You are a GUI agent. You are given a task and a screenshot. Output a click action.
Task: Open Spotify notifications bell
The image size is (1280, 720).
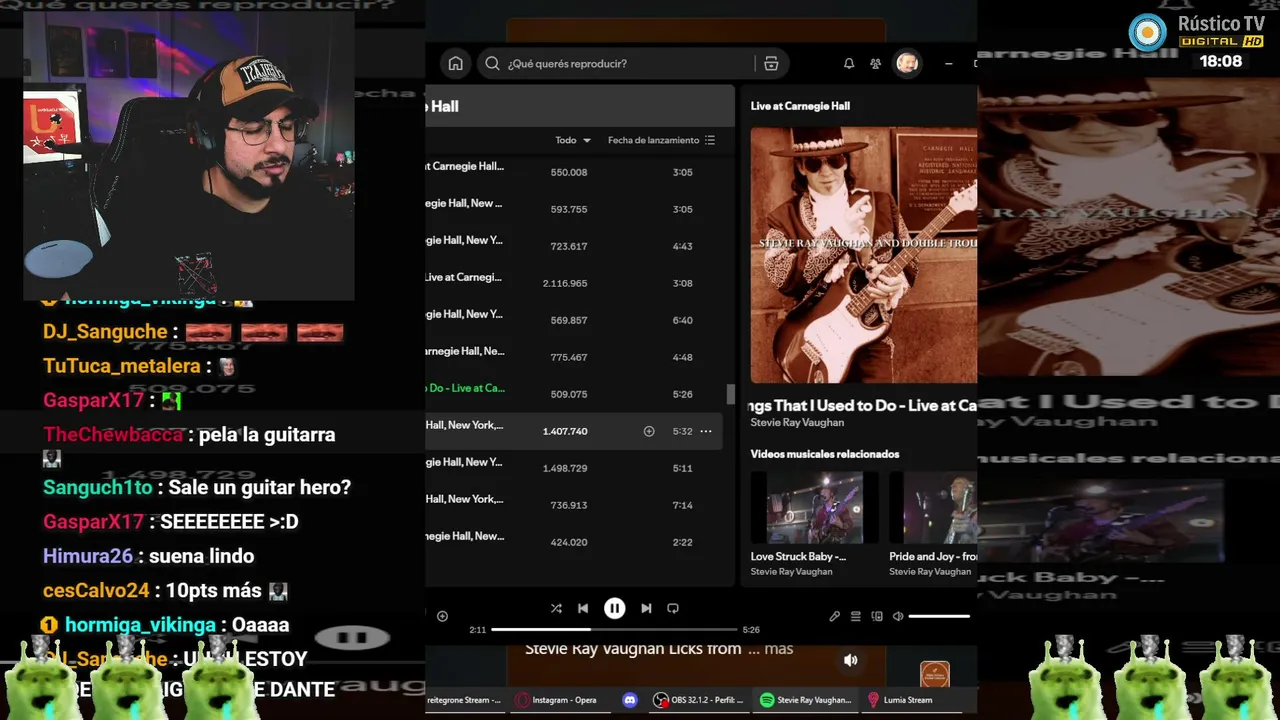pyautogui.click(x=849, y=64)
